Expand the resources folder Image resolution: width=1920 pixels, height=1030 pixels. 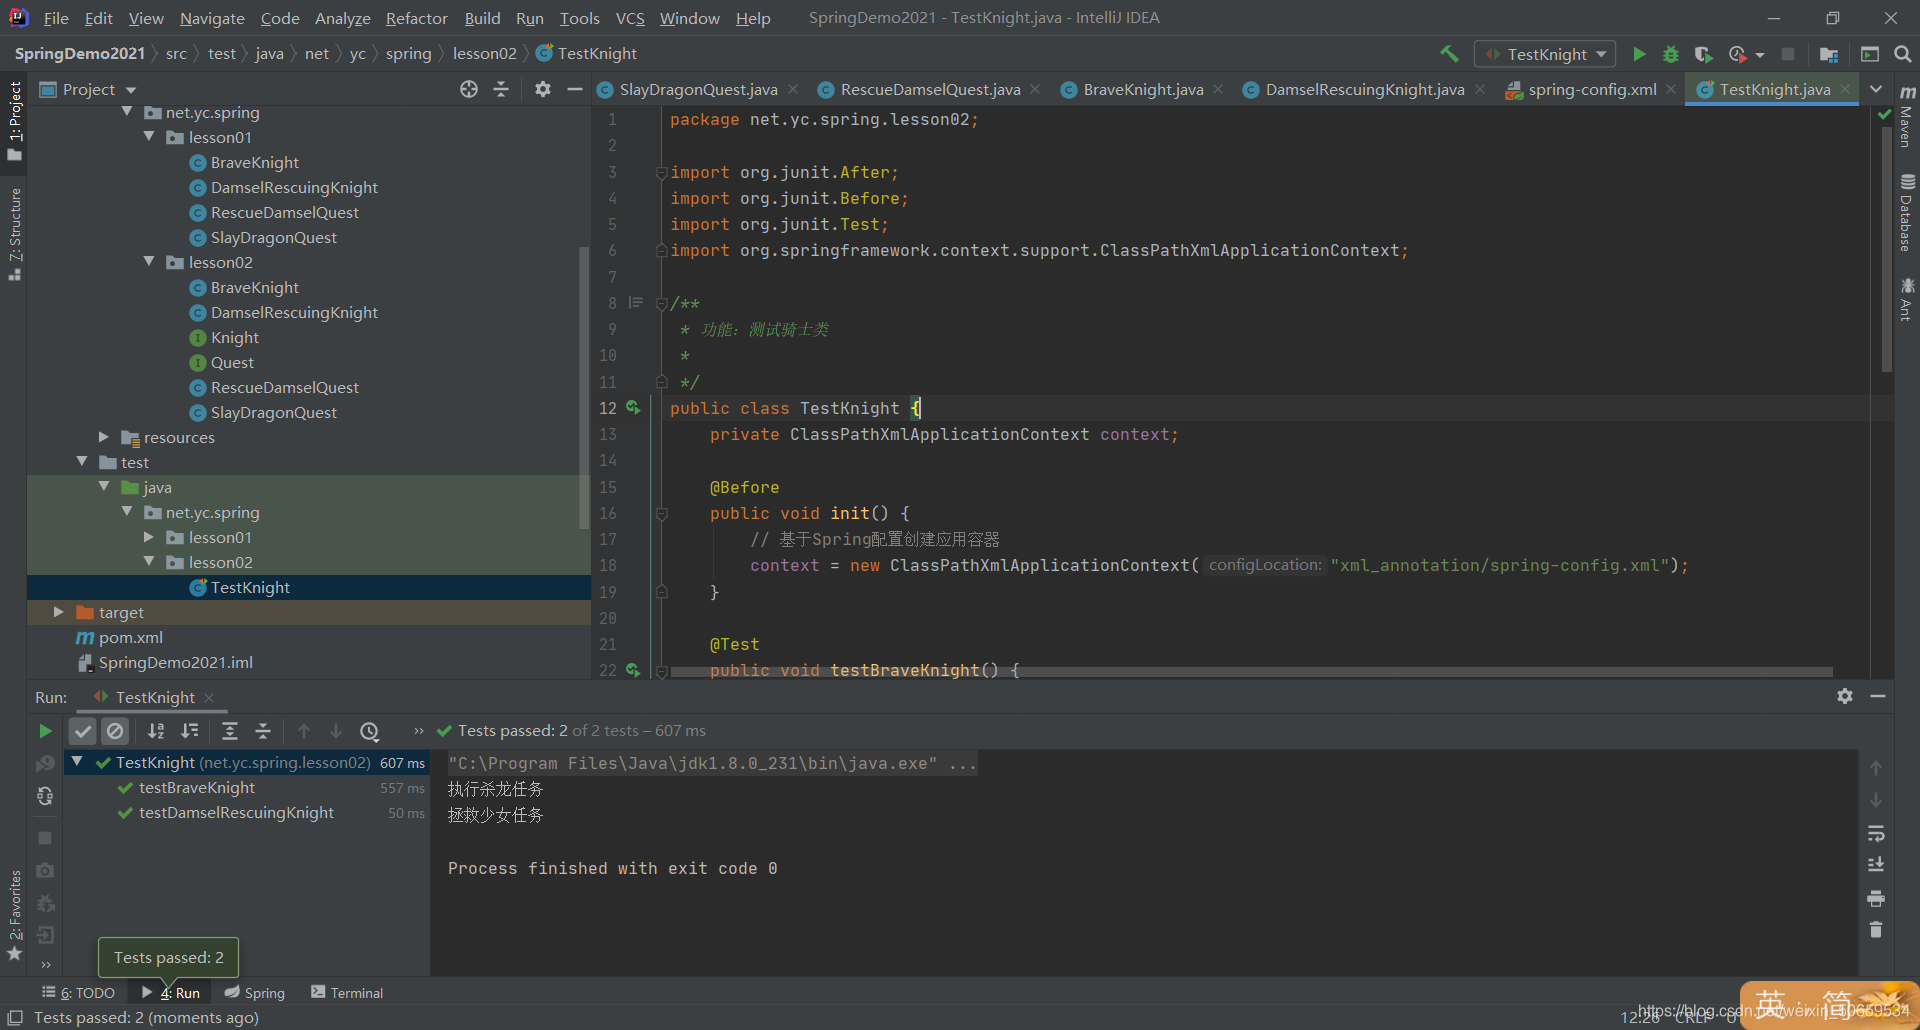point(103,437)
